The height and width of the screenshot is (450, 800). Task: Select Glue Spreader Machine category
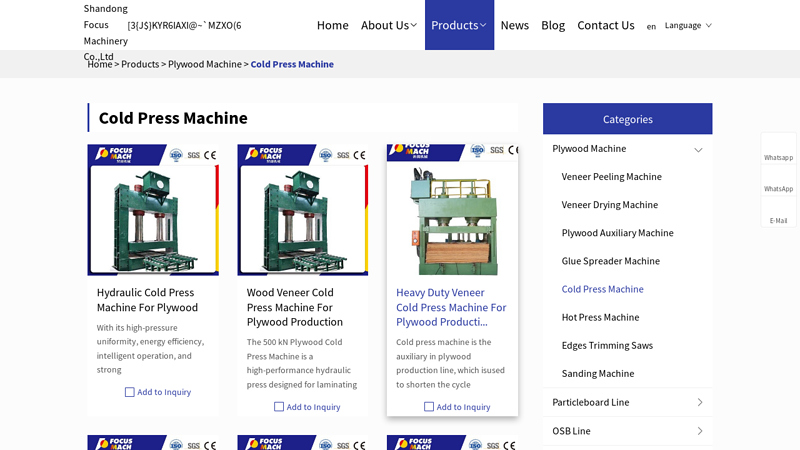pyautogui.click(x=610, y=261)
